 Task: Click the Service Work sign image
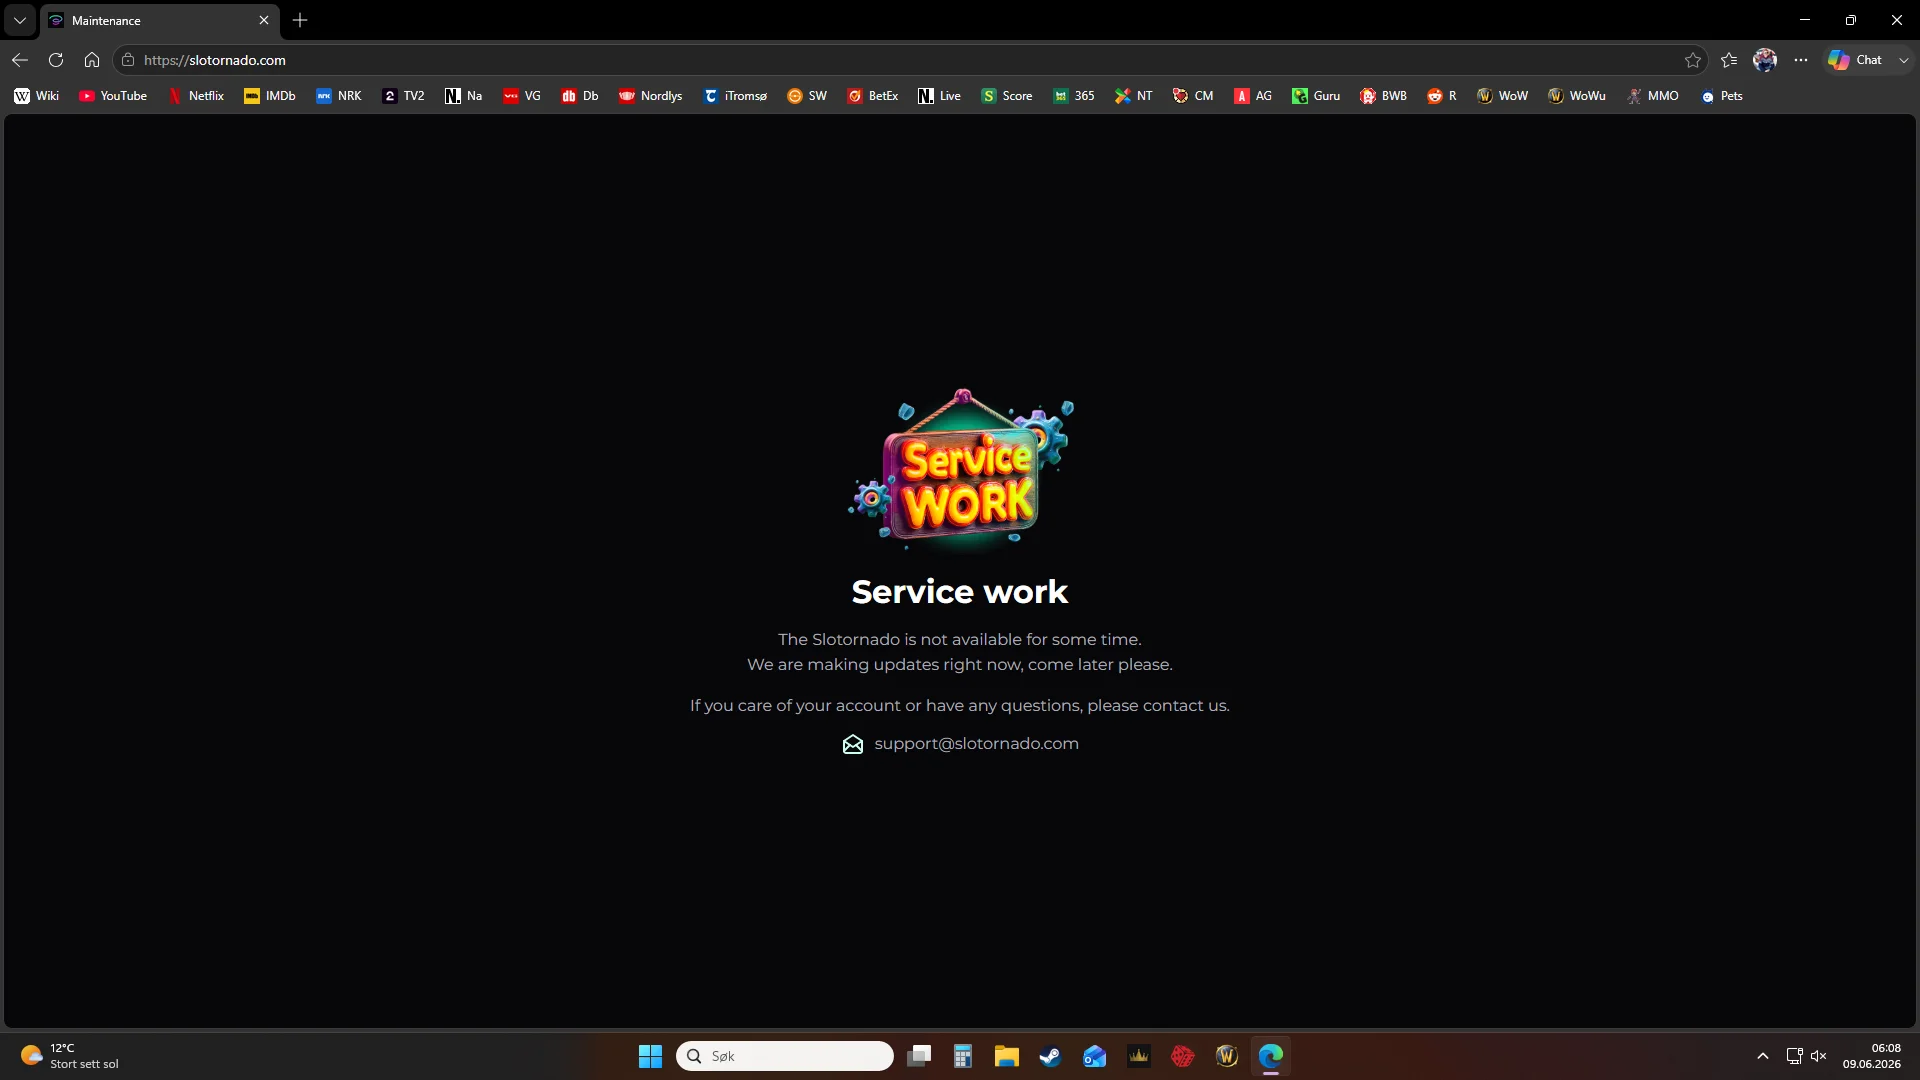(x=961, y=470)
